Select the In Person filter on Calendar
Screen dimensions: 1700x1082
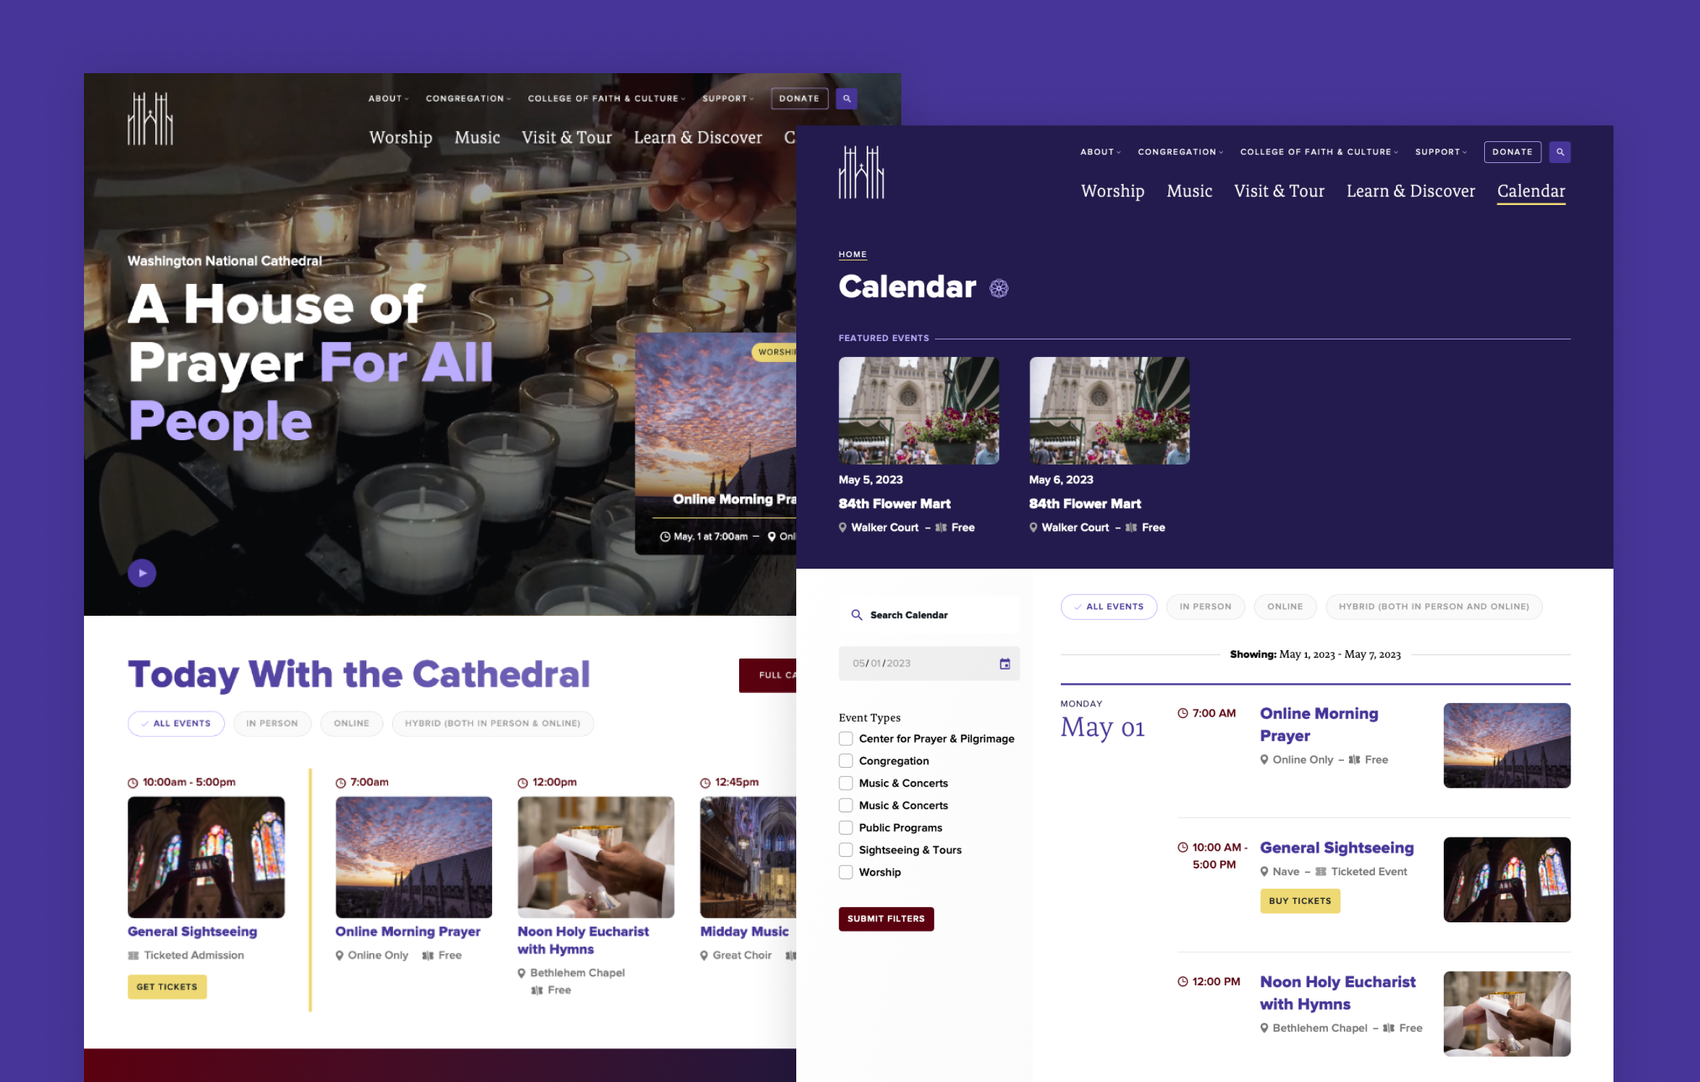[x=1205, y=607]
